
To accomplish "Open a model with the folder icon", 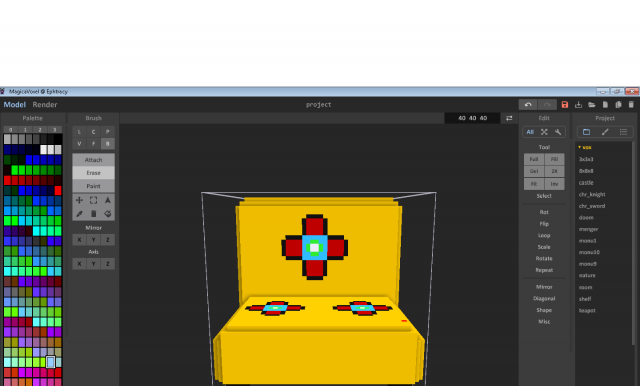I will point(592,105).
